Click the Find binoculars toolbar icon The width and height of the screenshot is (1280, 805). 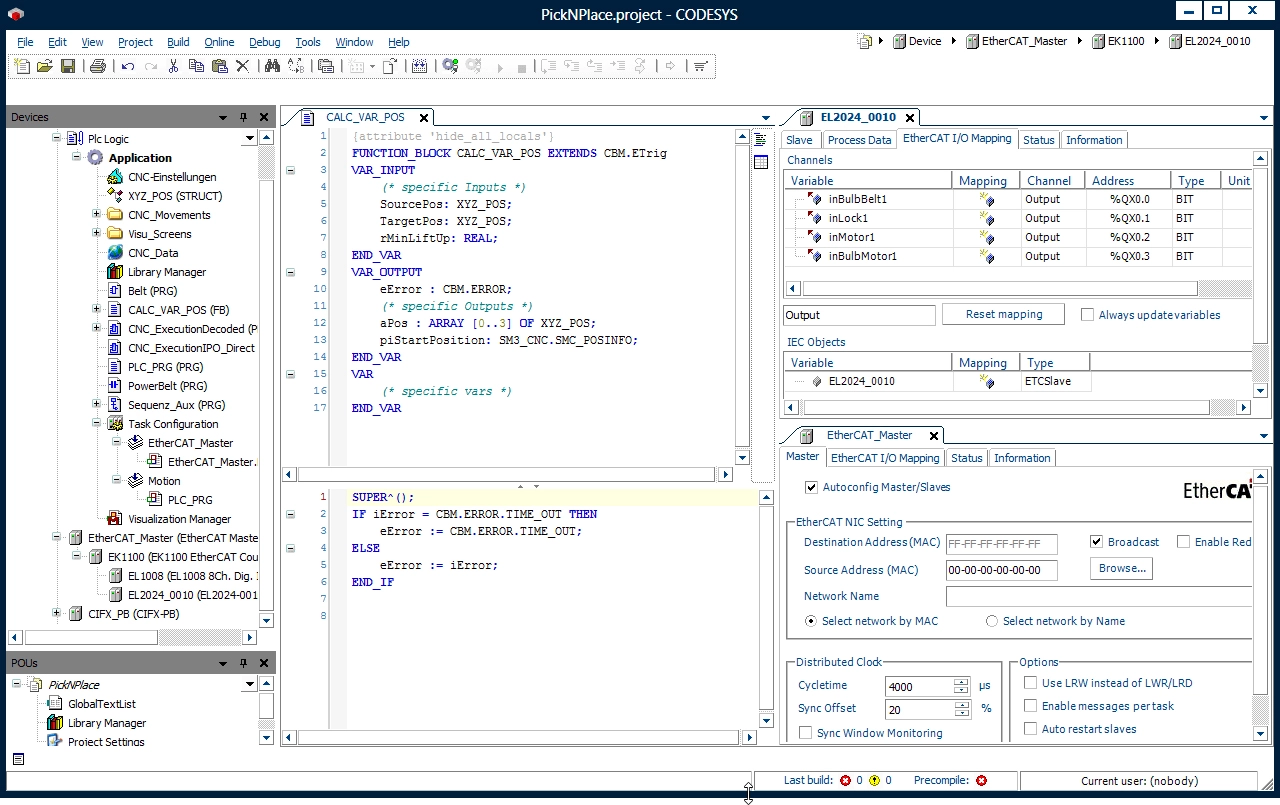[272, 66]
